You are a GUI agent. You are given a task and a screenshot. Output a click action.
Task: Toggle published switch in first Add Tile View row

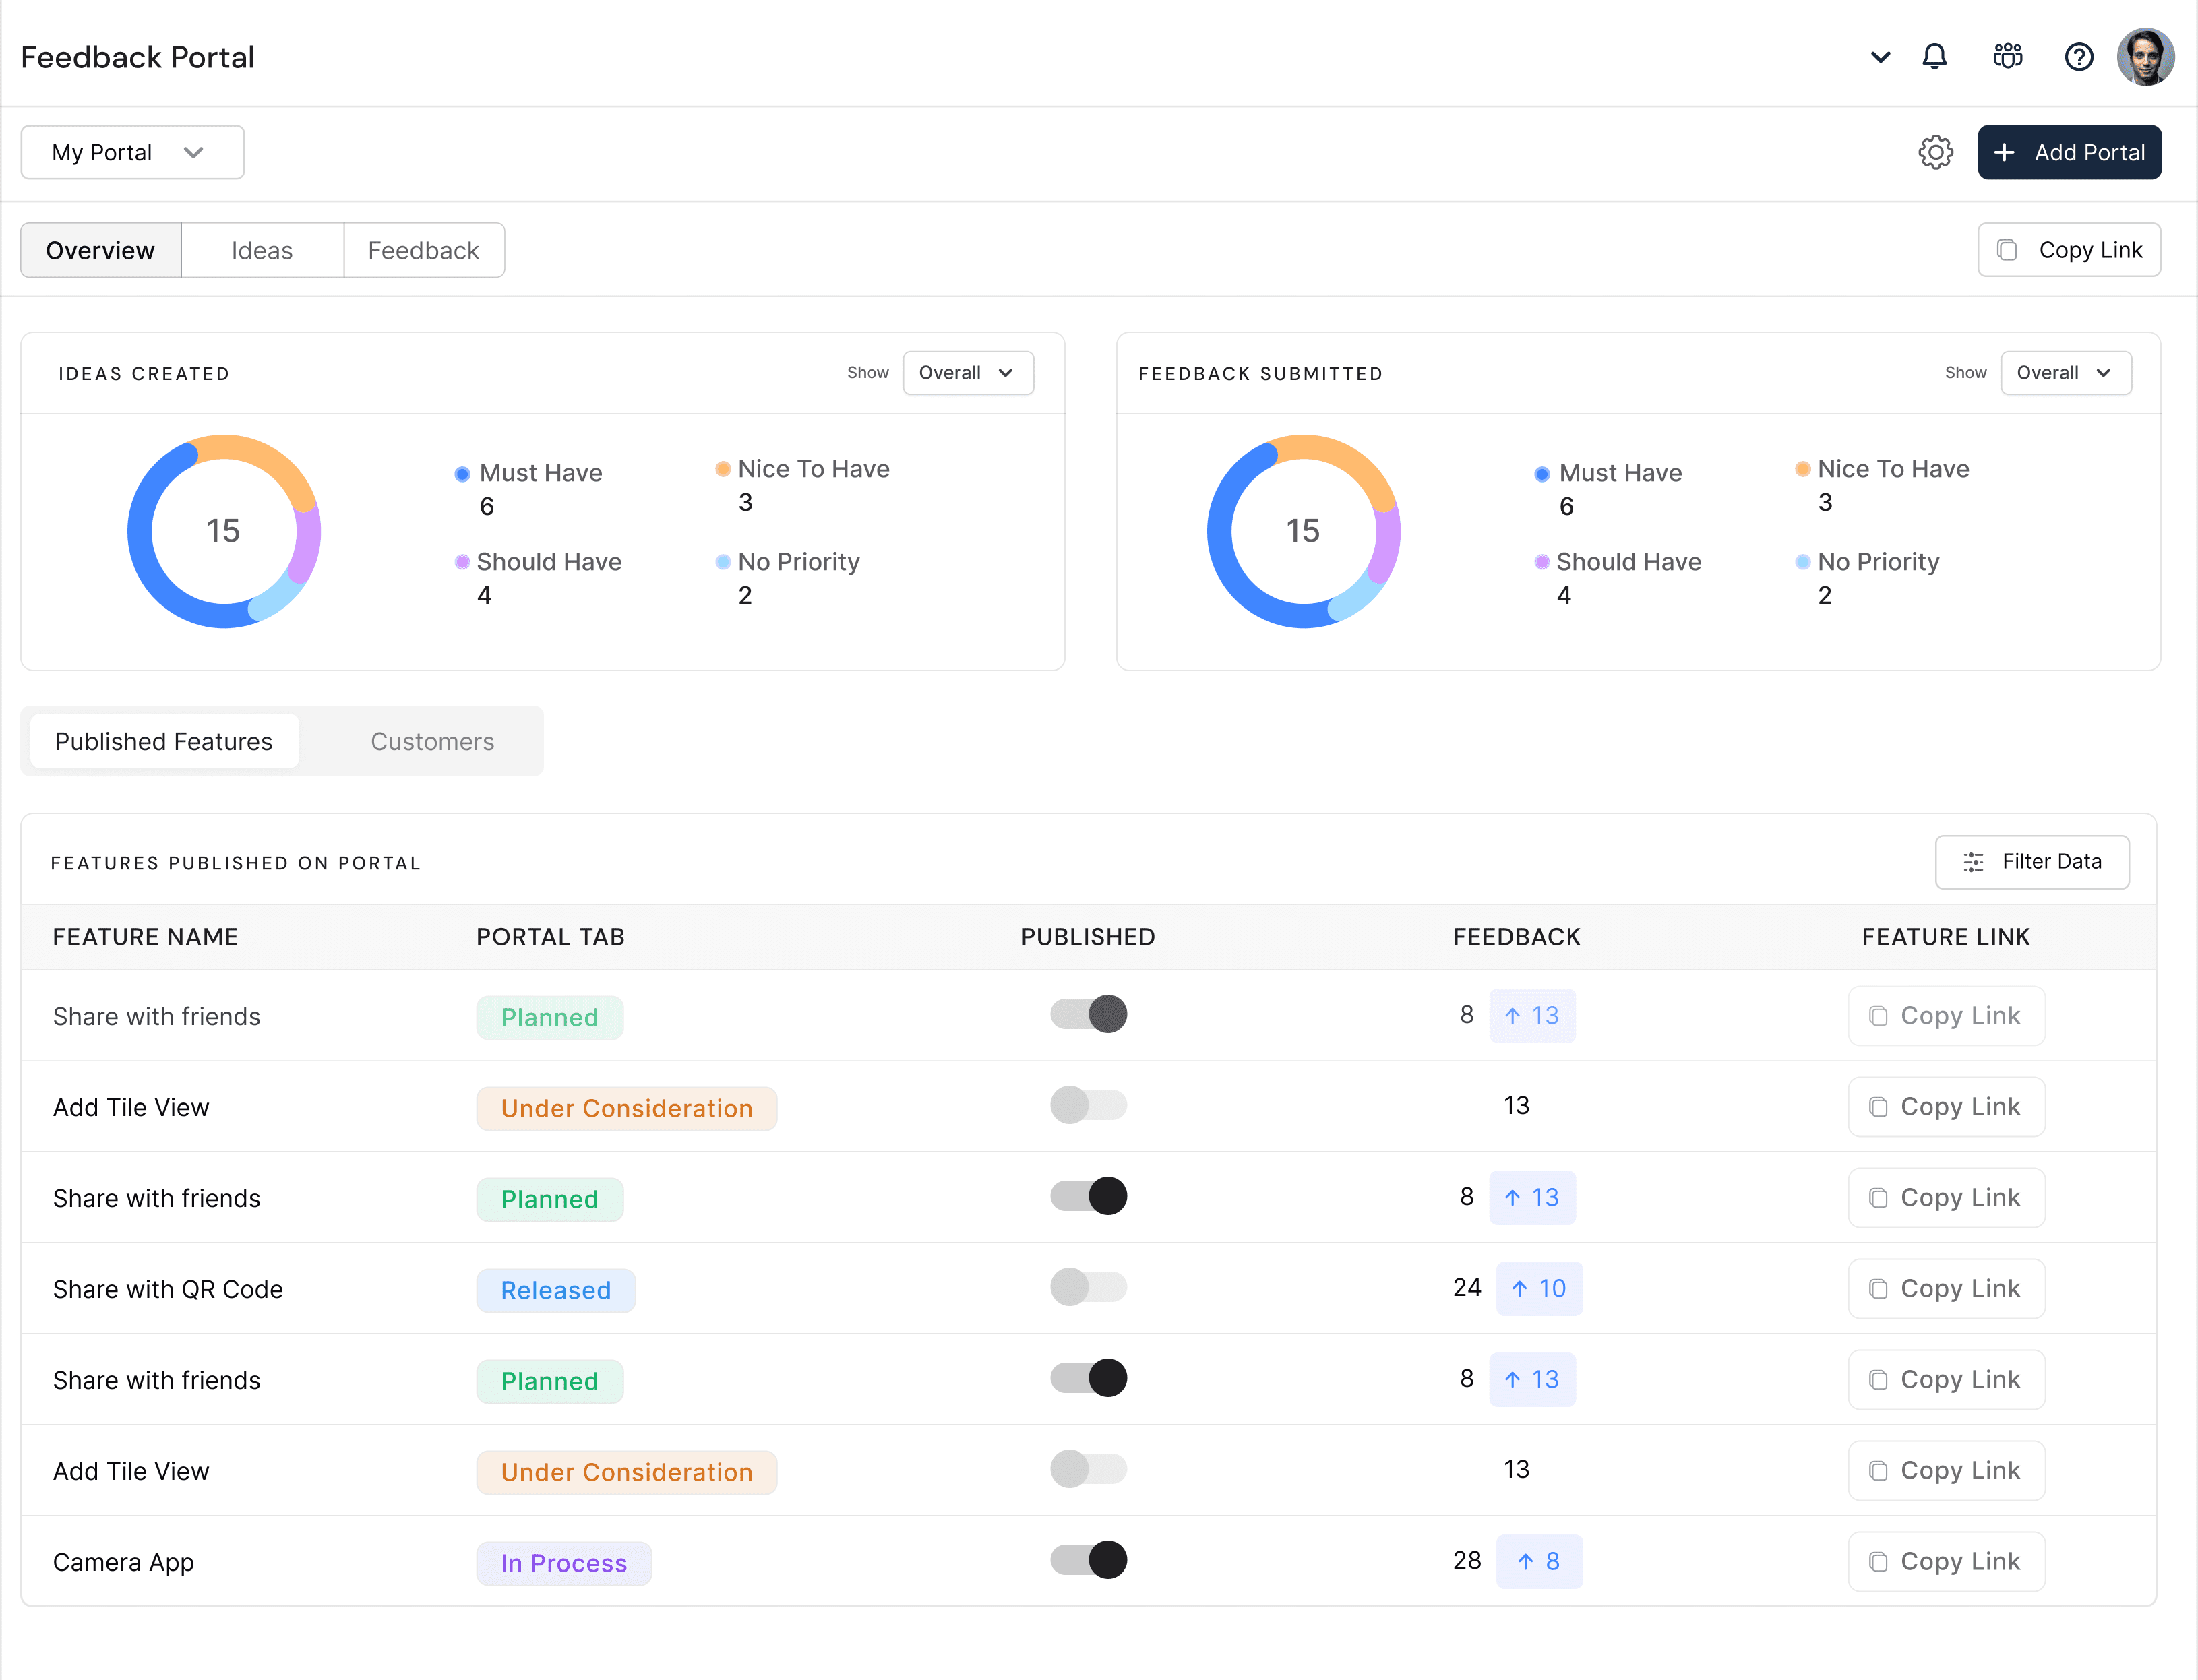pyautogui.click(x=1088, y=1105)
